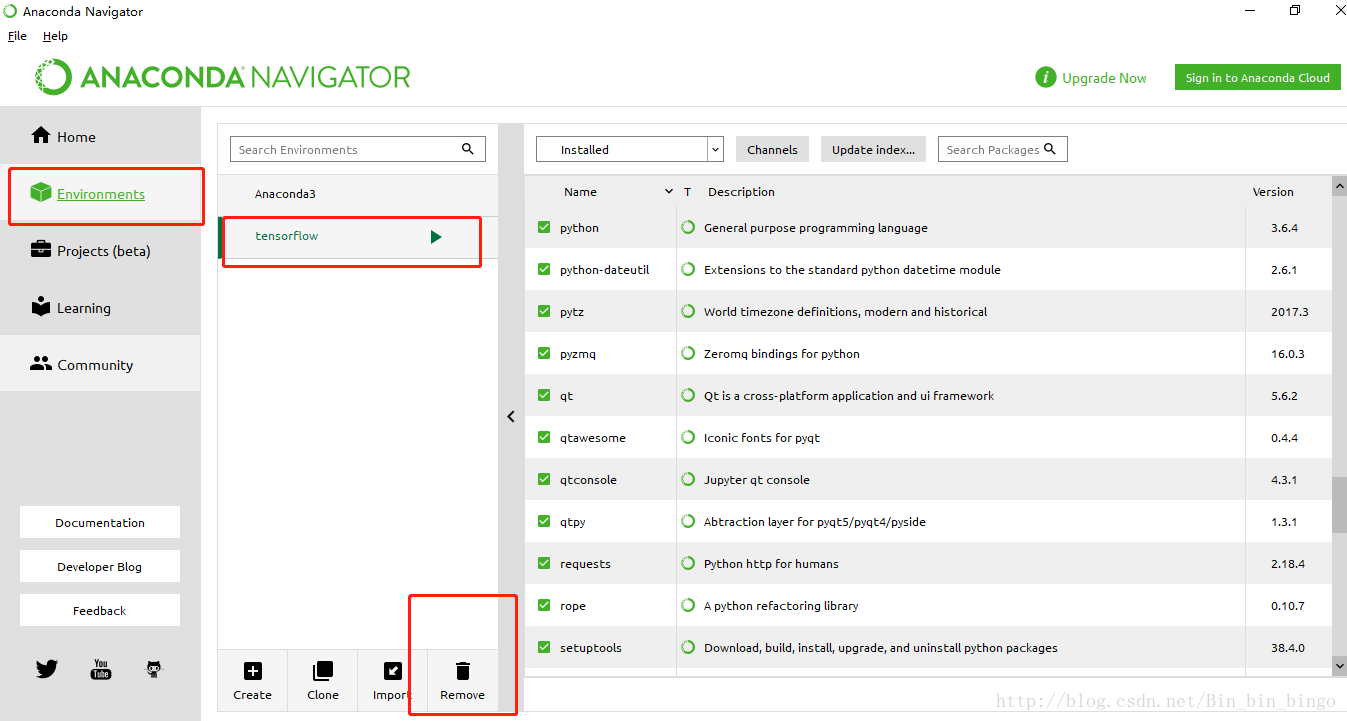The image size is (1347, 721).
Task: Click the Projects briefcase icon
Action: [x=40, y=249]
